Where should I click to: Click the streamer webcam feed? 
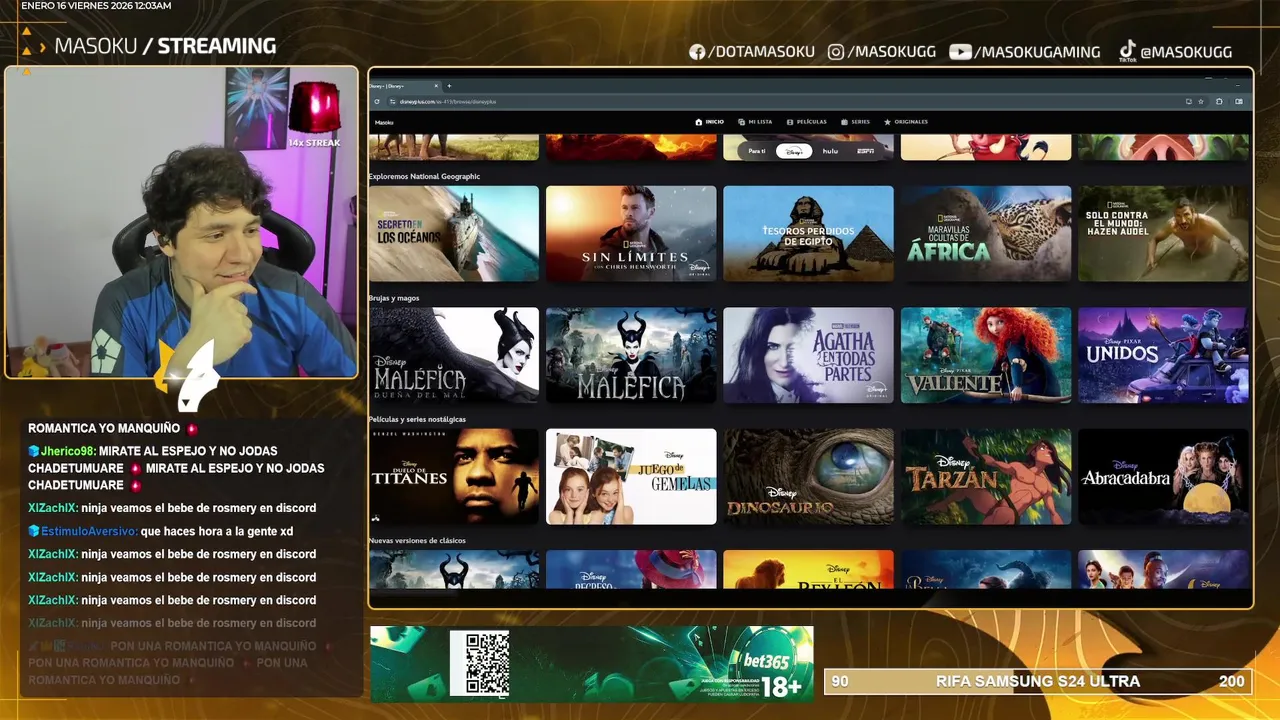coord(181,223)
